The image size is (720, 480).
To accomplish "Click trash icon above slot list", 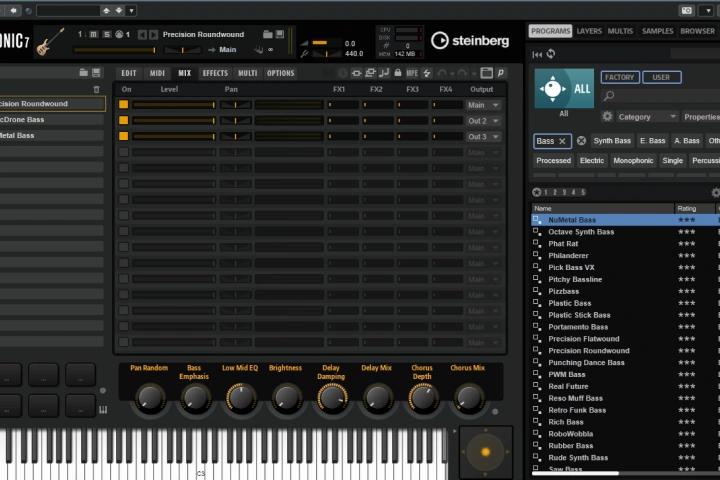I will pyautogui.click(x=96, y=89).
